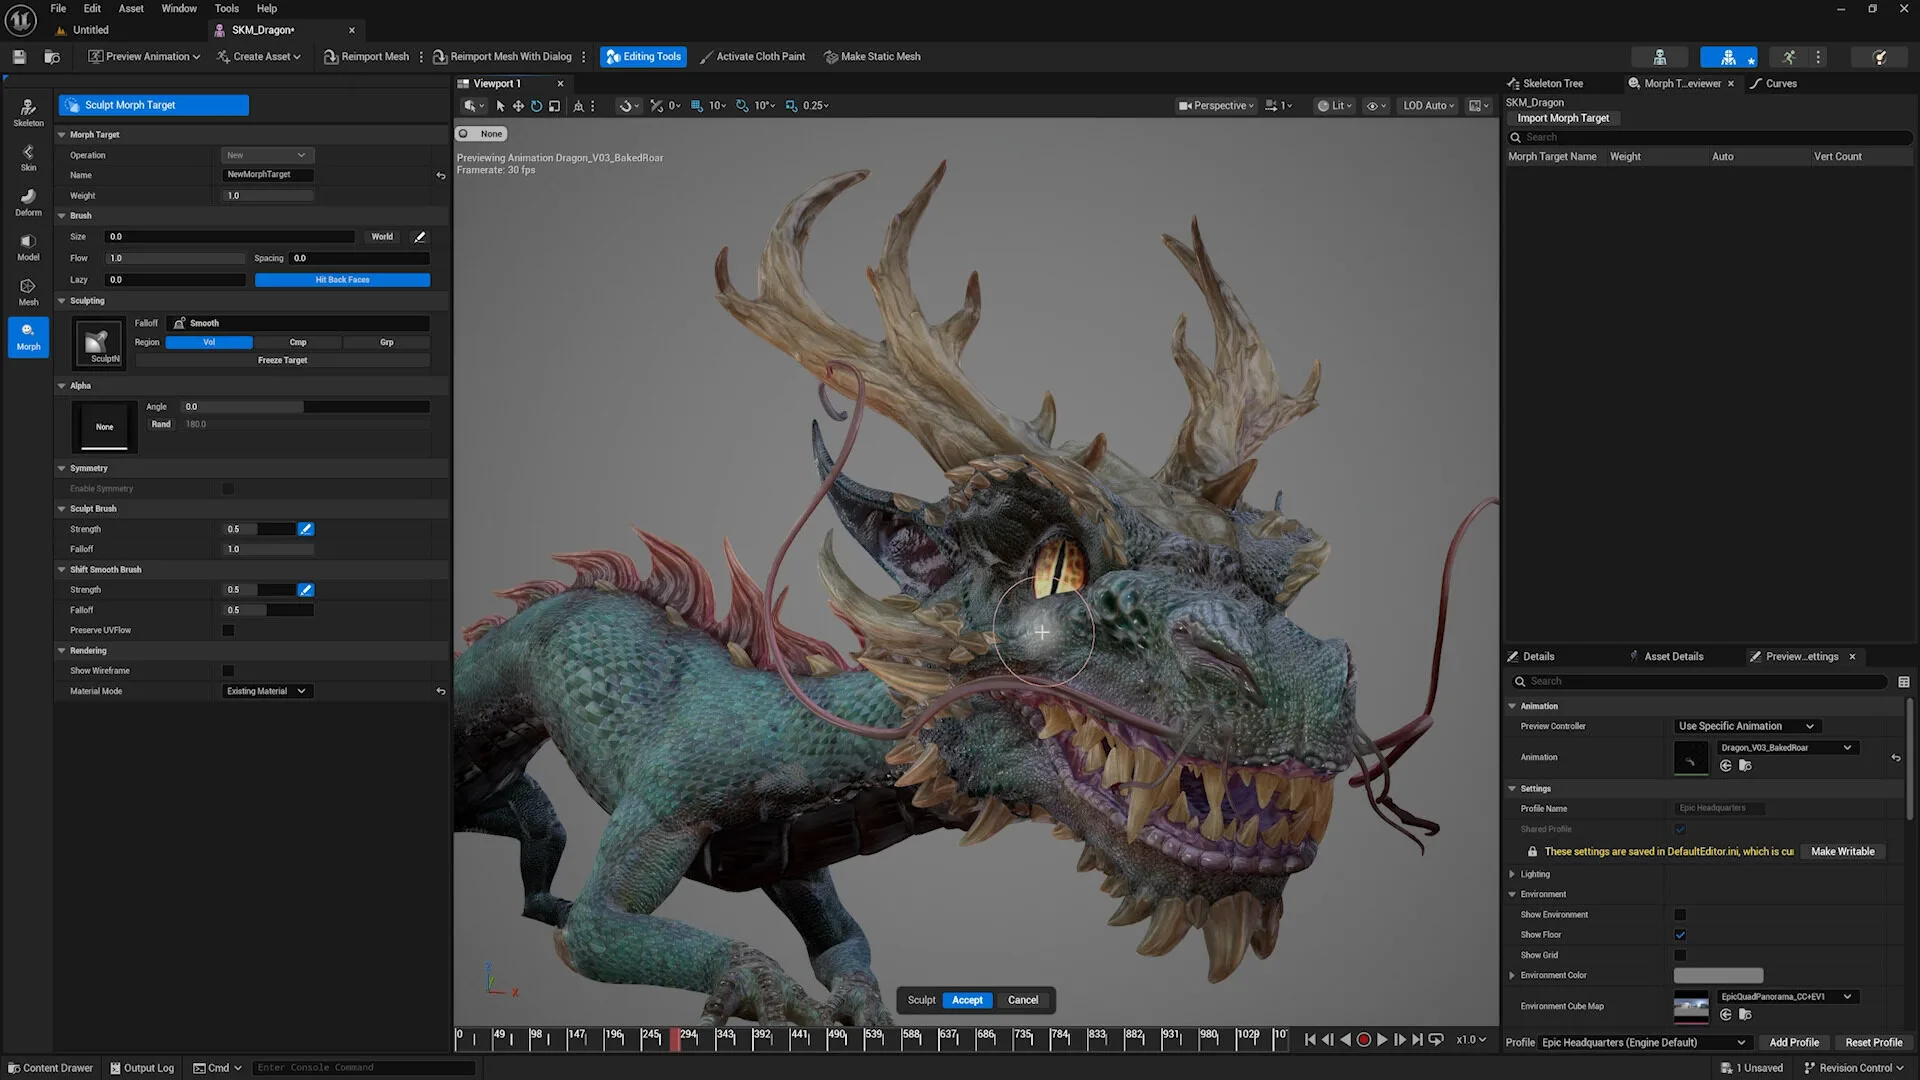Open the Preview Controller dropdown
Image resolution: width=1920 pixels, height=1080 pixels.
[1746, 727]
